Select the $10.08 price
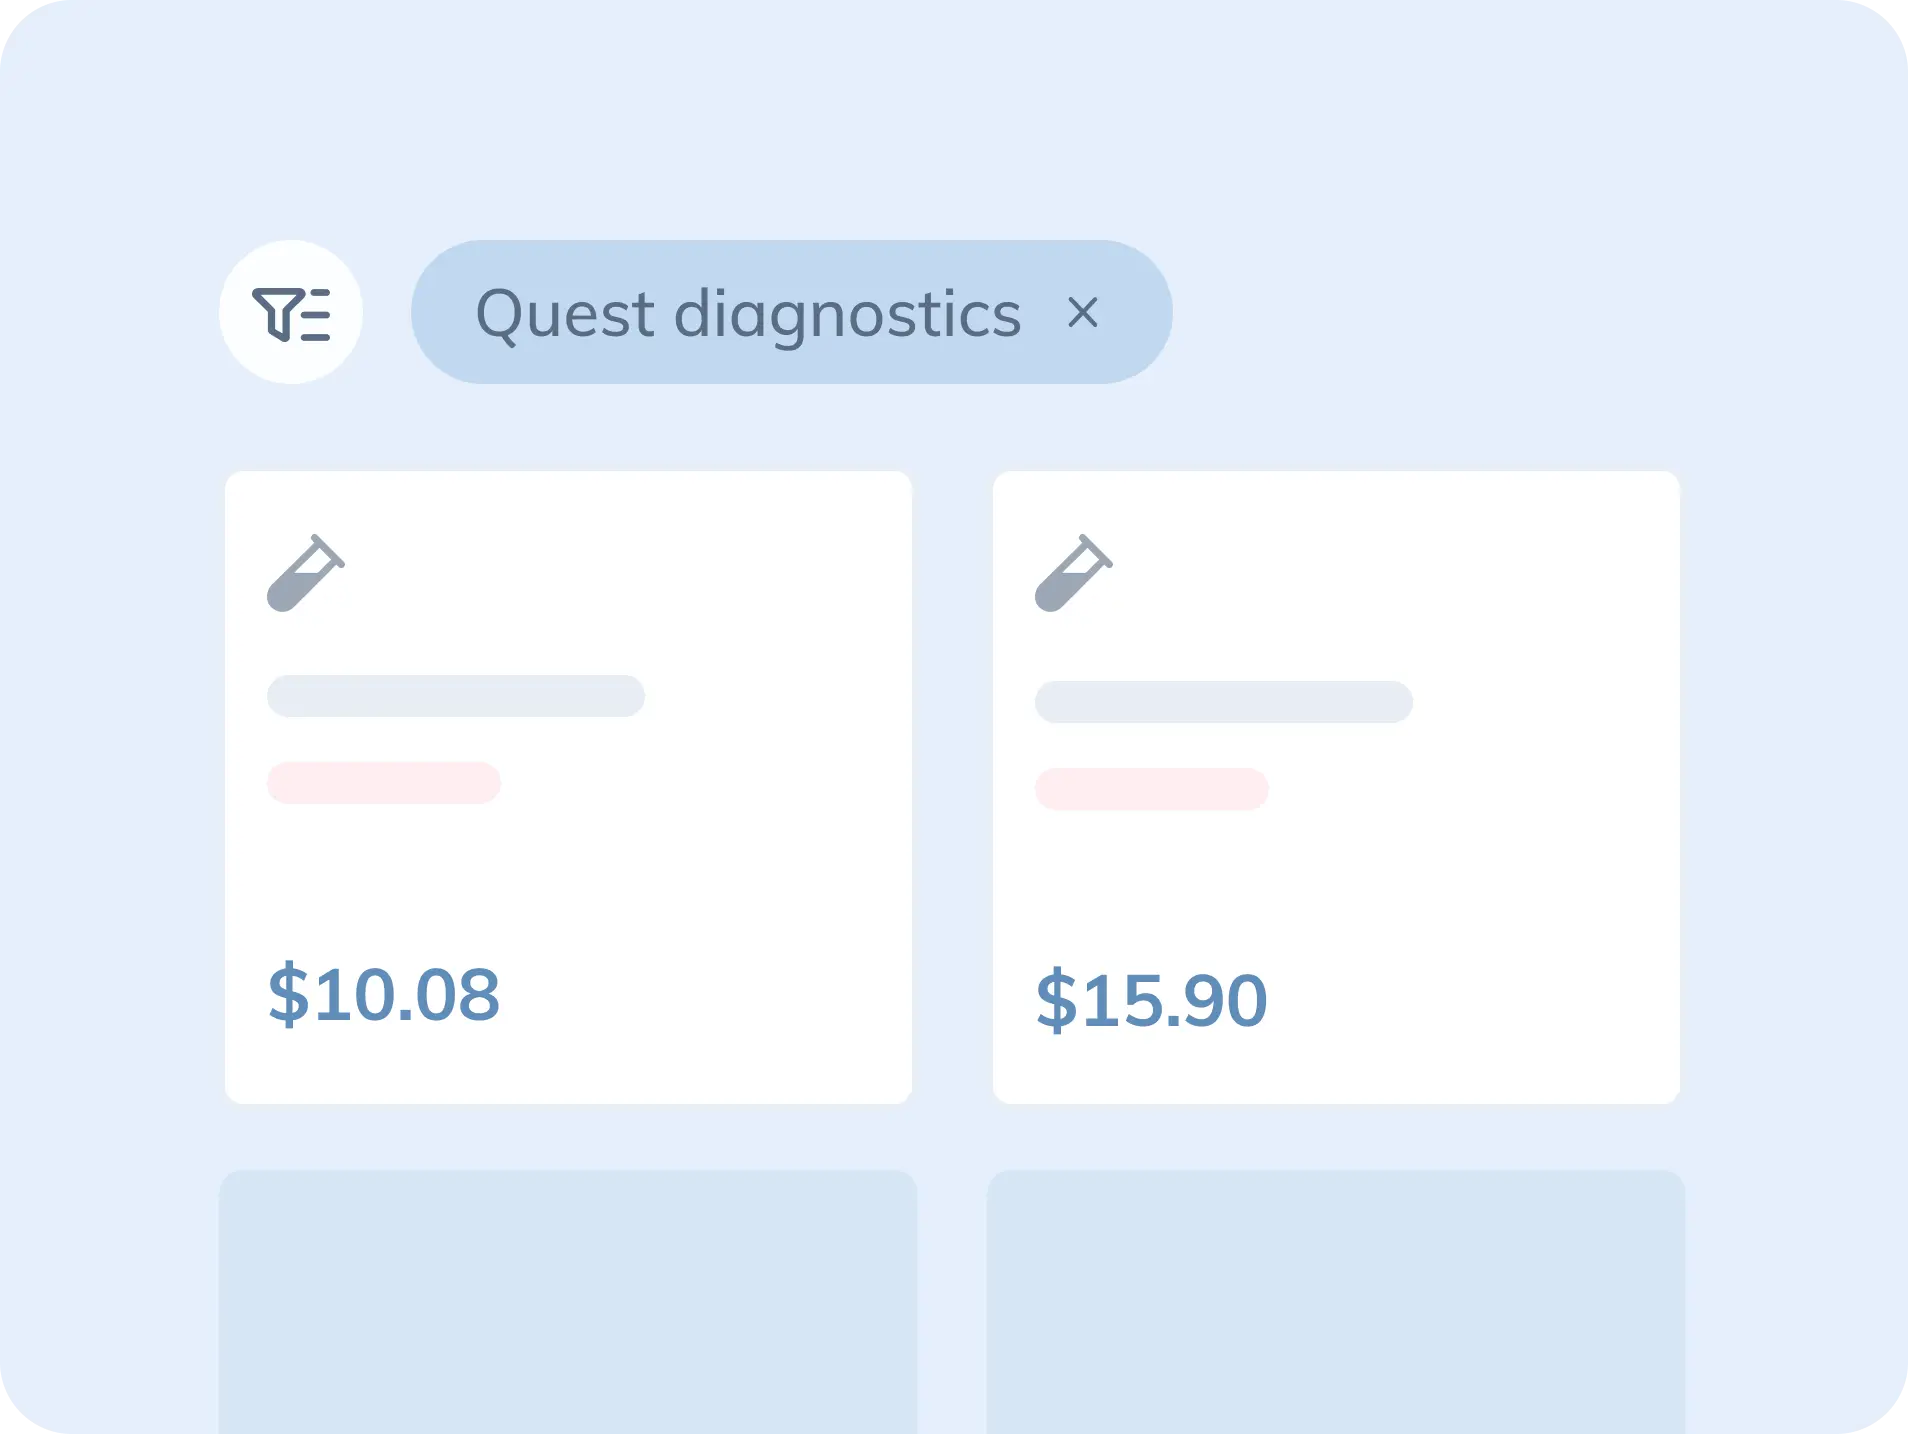Image resolution: width=1908 pixels, height=1434 pixels. click(384, 995)
